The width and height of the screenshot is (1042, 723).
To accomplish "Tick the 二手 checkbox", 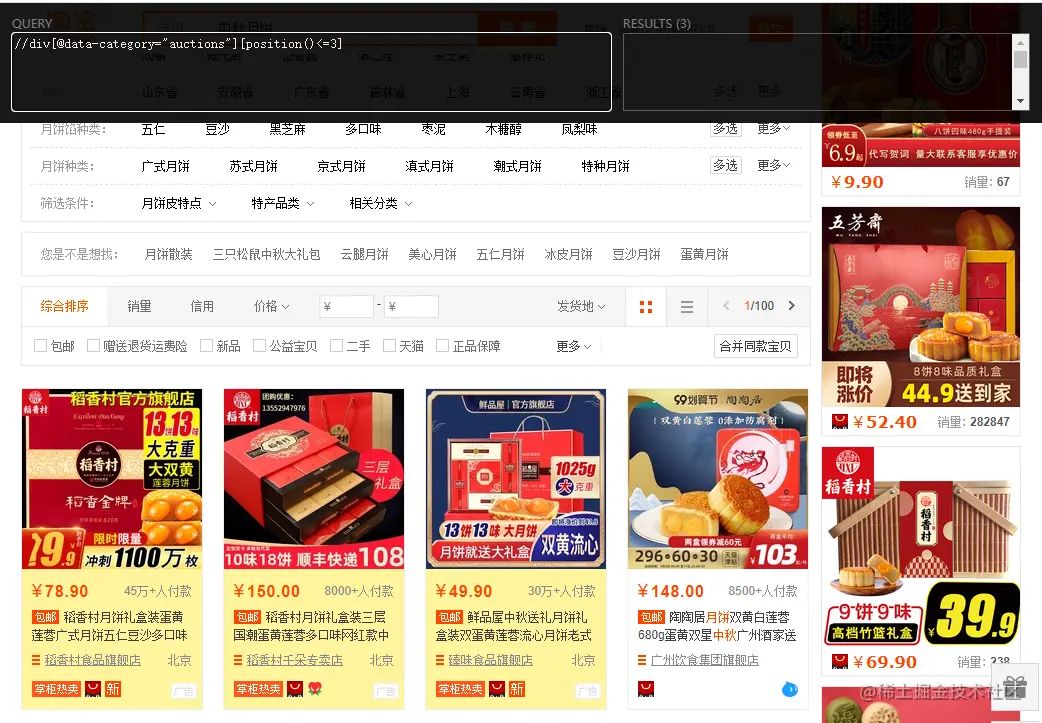I will point(337,346).
